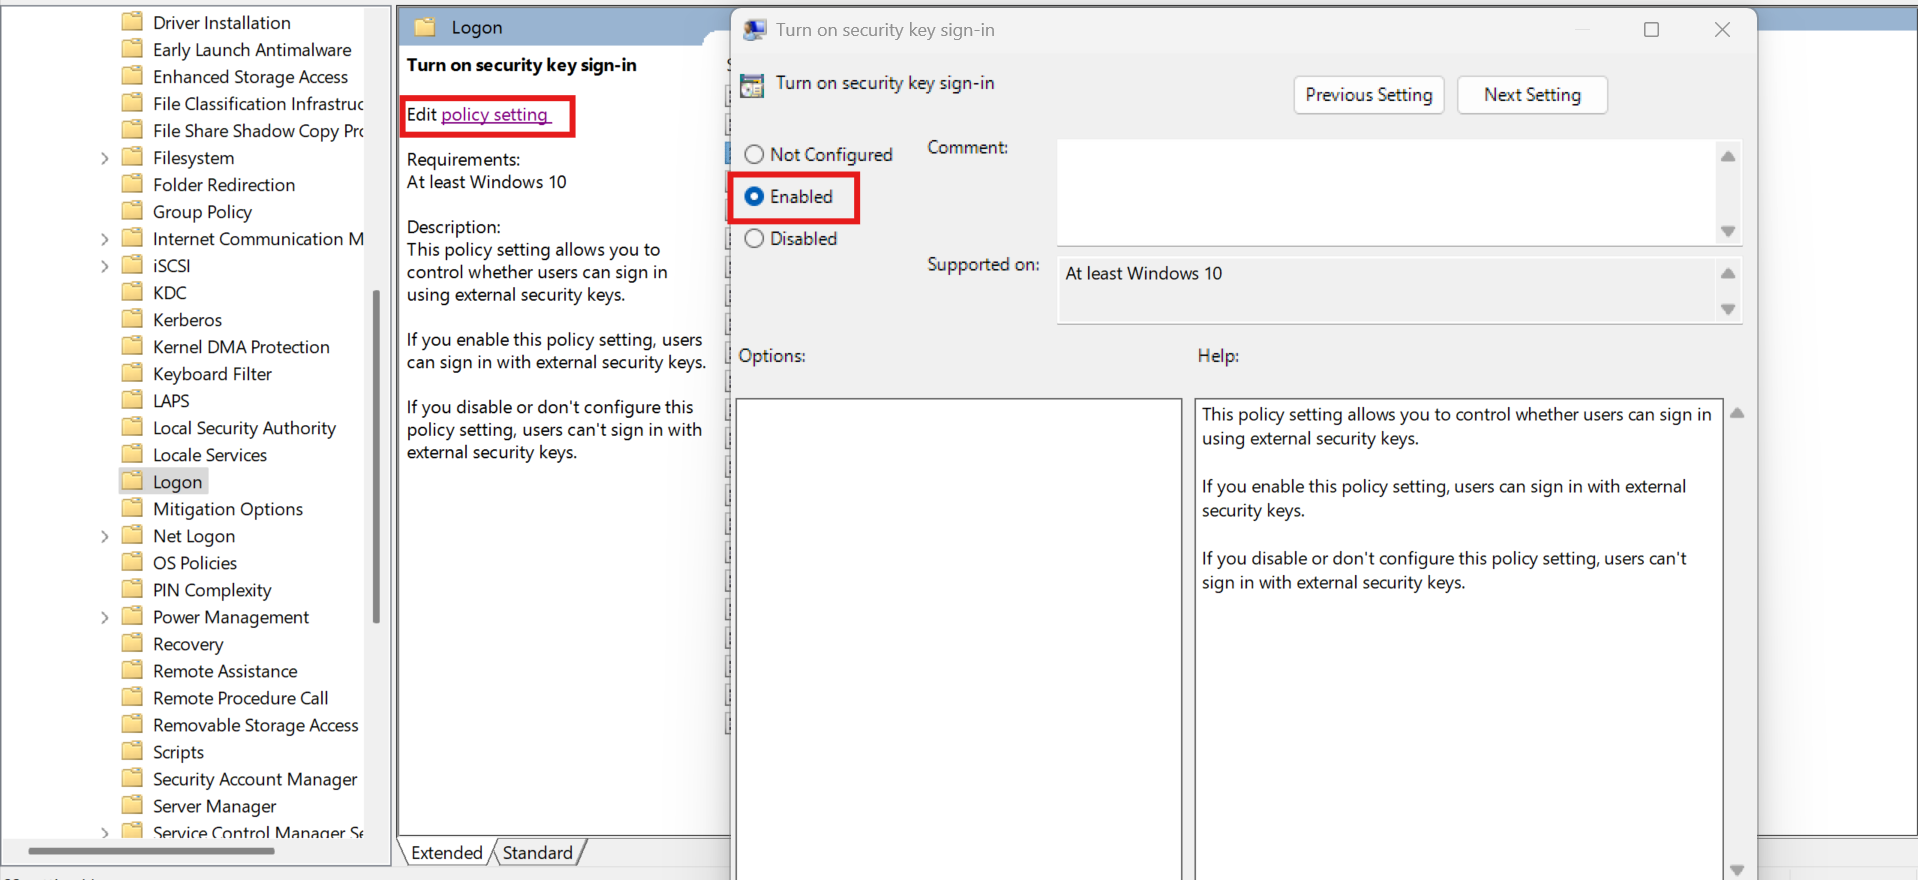Click the Group Policy folder icon

tap(132, 211)
